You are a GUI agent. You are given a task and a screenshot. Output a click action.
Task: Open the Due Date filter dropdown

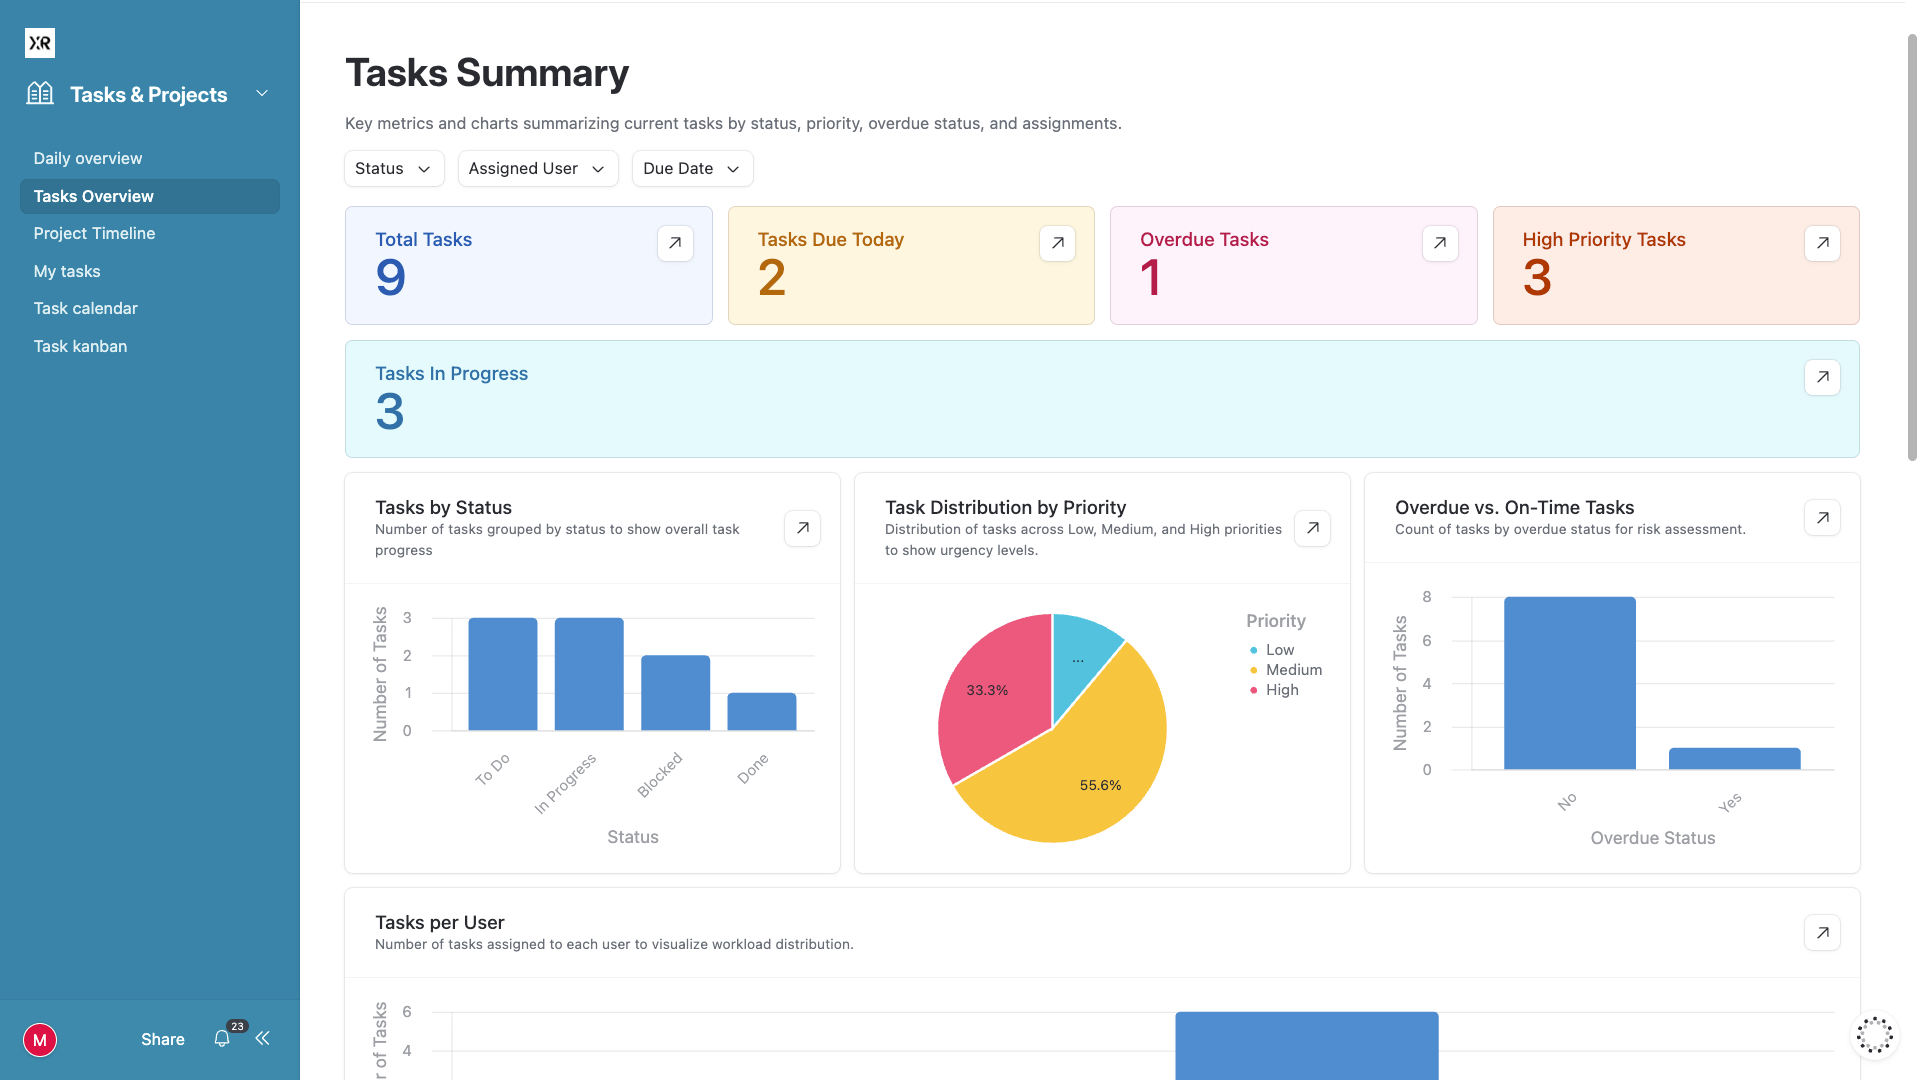(x=691, y=168)
